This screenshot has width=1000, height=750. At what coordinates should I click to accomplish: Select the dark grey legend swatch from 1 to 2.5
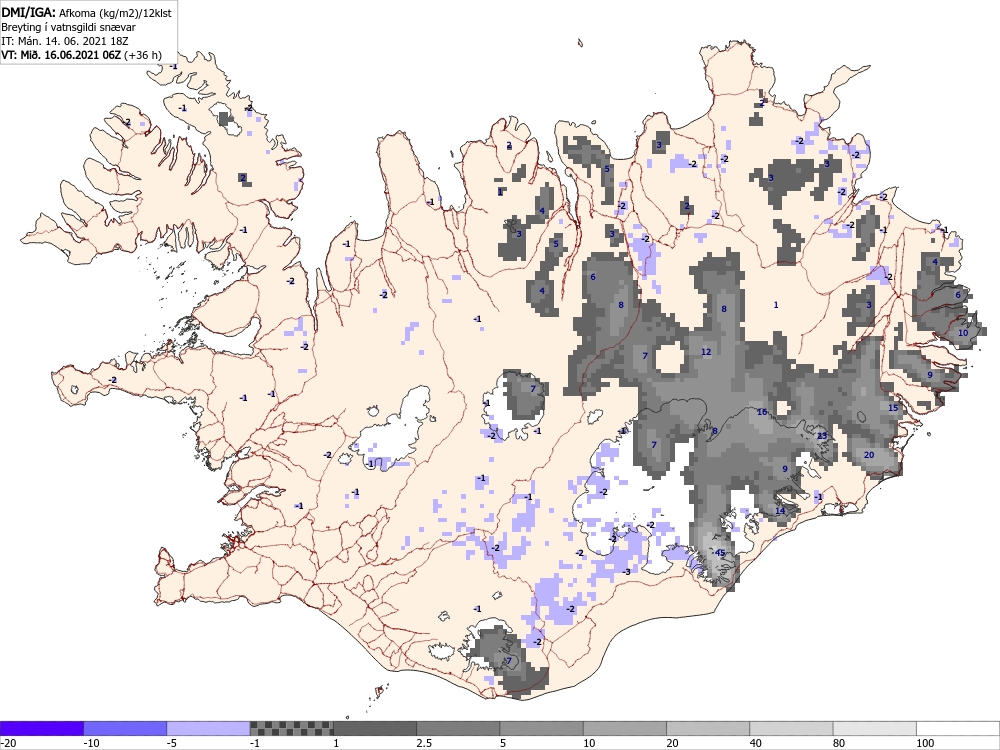pos(375,728)
